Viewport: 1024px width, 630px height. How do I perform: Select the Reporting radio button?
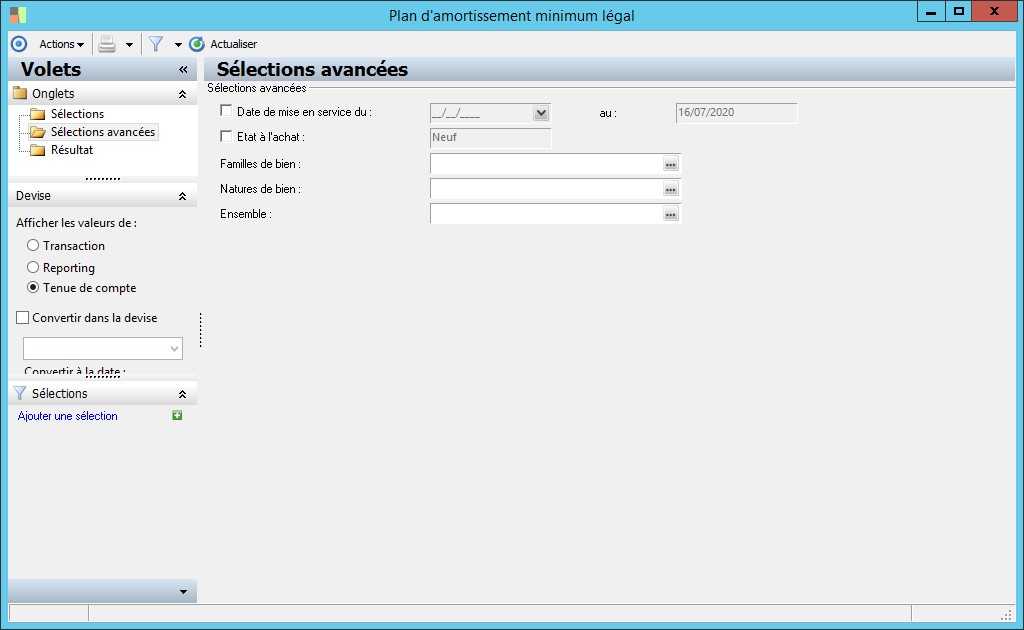click(33, 267)
